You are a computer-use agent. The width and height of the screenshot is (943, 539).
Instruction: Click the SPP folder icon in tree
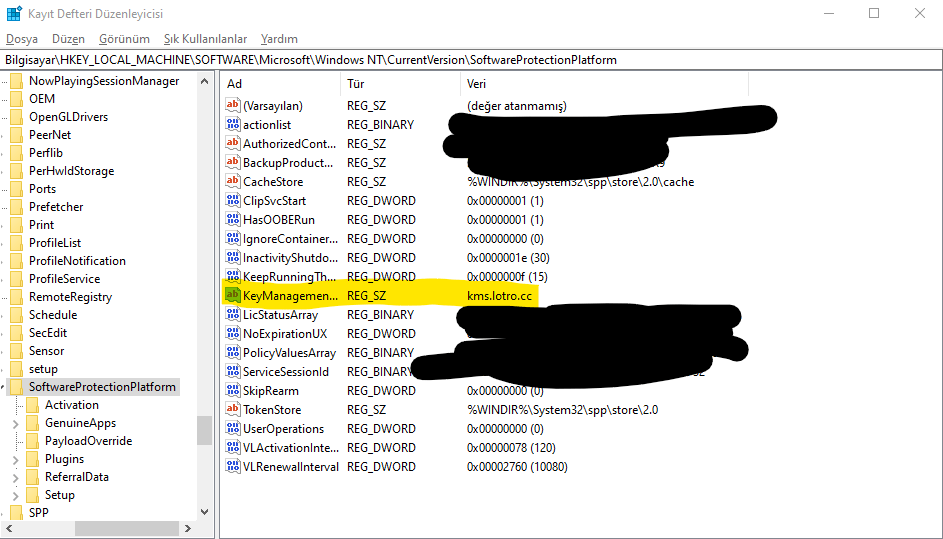click(17, 513)
